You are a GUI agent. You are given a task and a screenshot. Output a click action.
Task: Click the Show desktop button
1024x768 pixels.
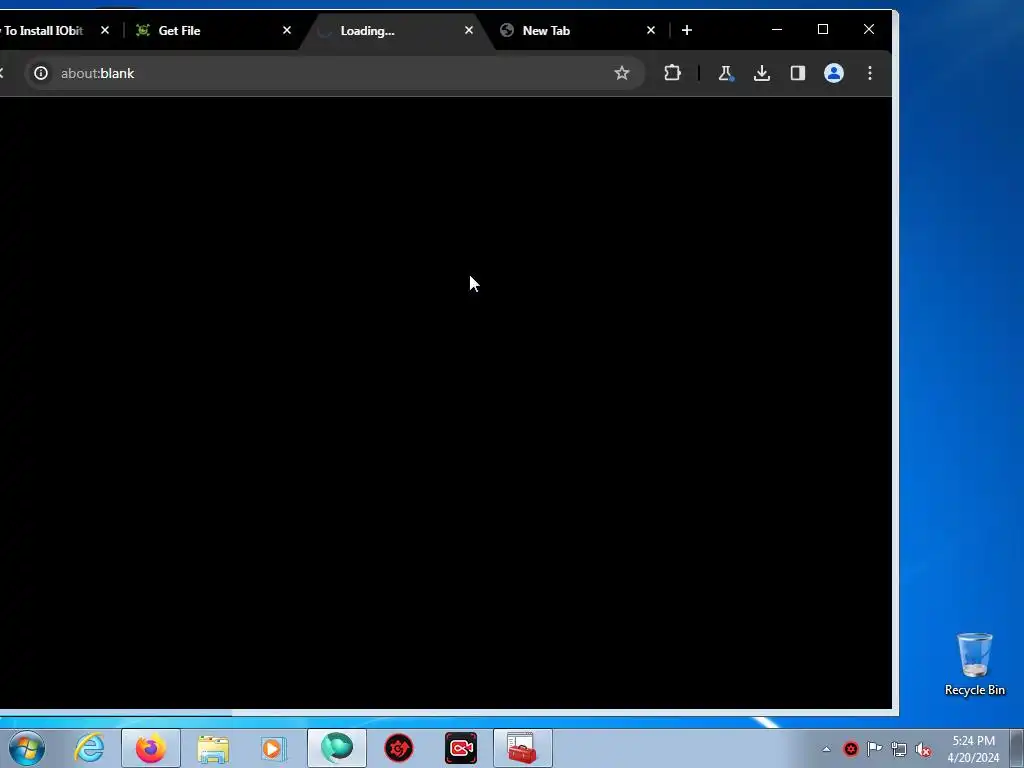1017,748
